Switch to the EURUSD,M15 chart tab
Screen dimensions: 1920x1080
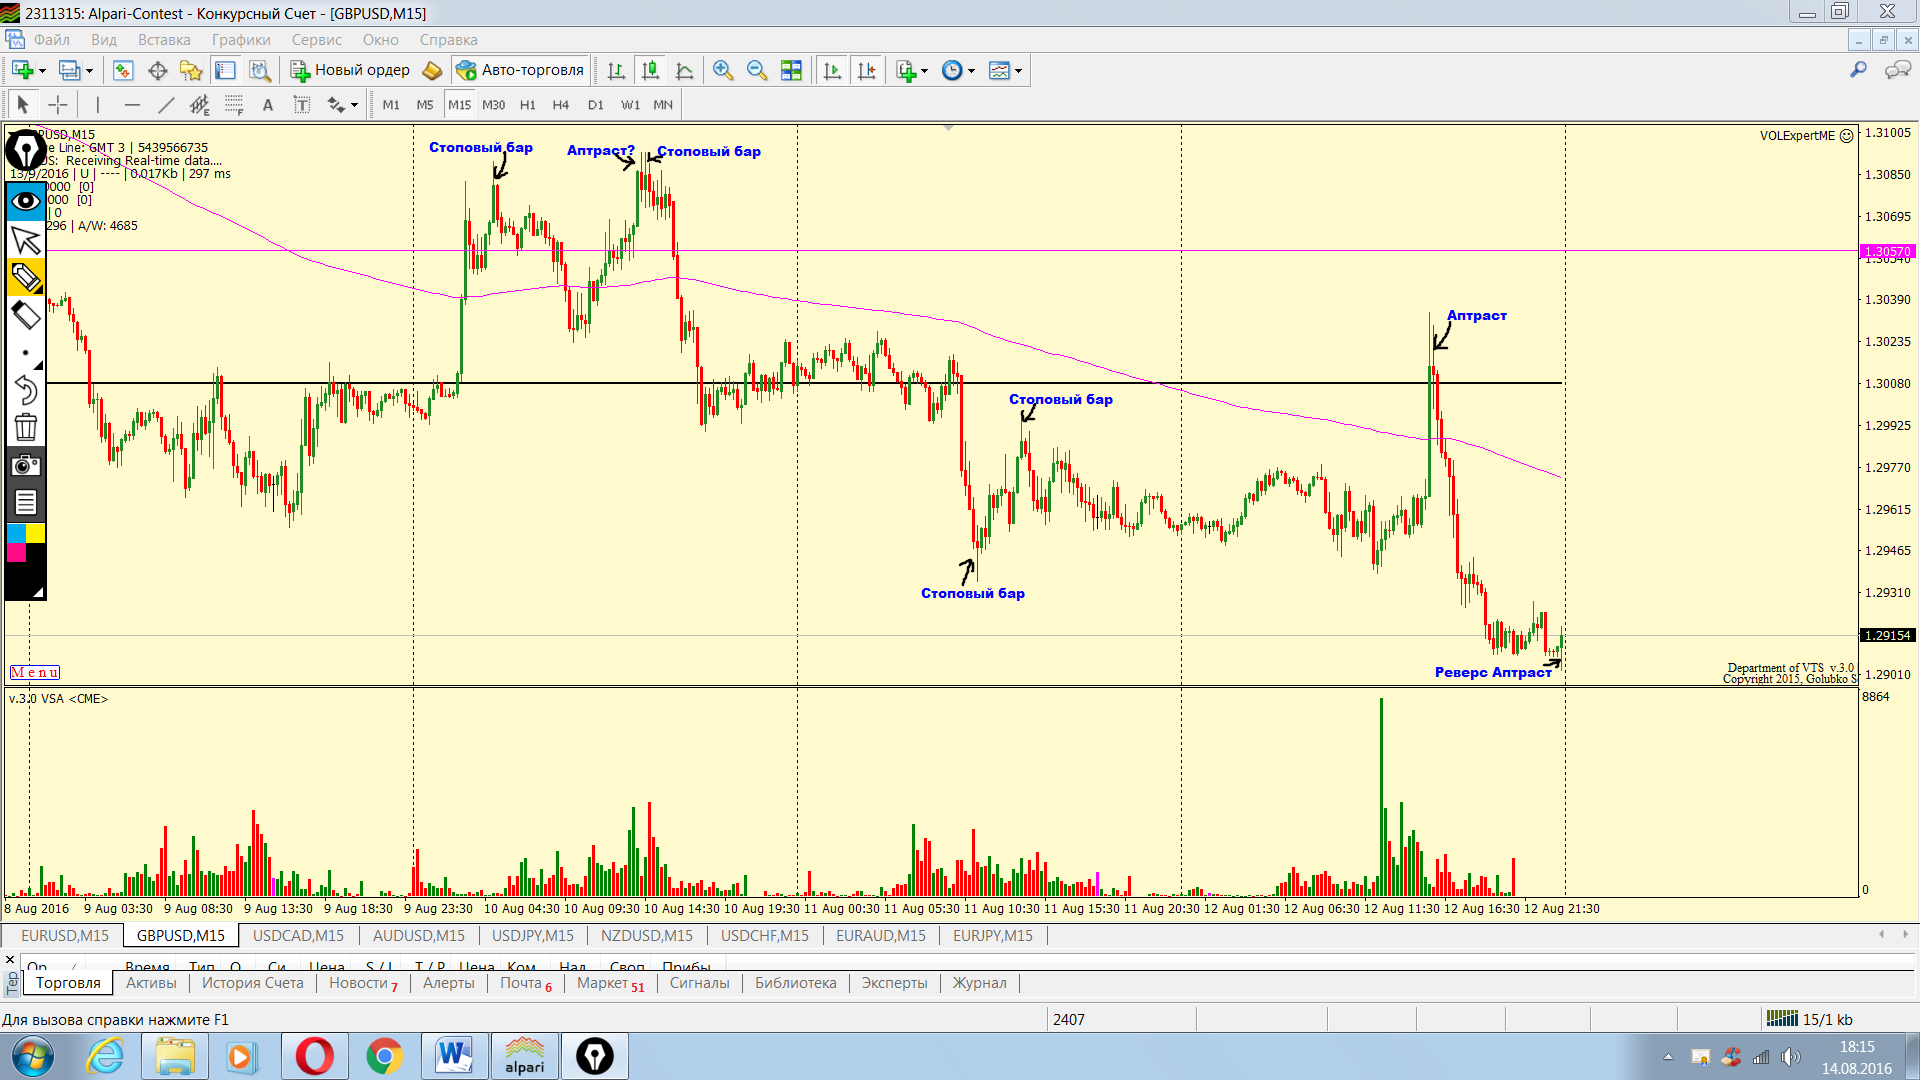point(65,936)
